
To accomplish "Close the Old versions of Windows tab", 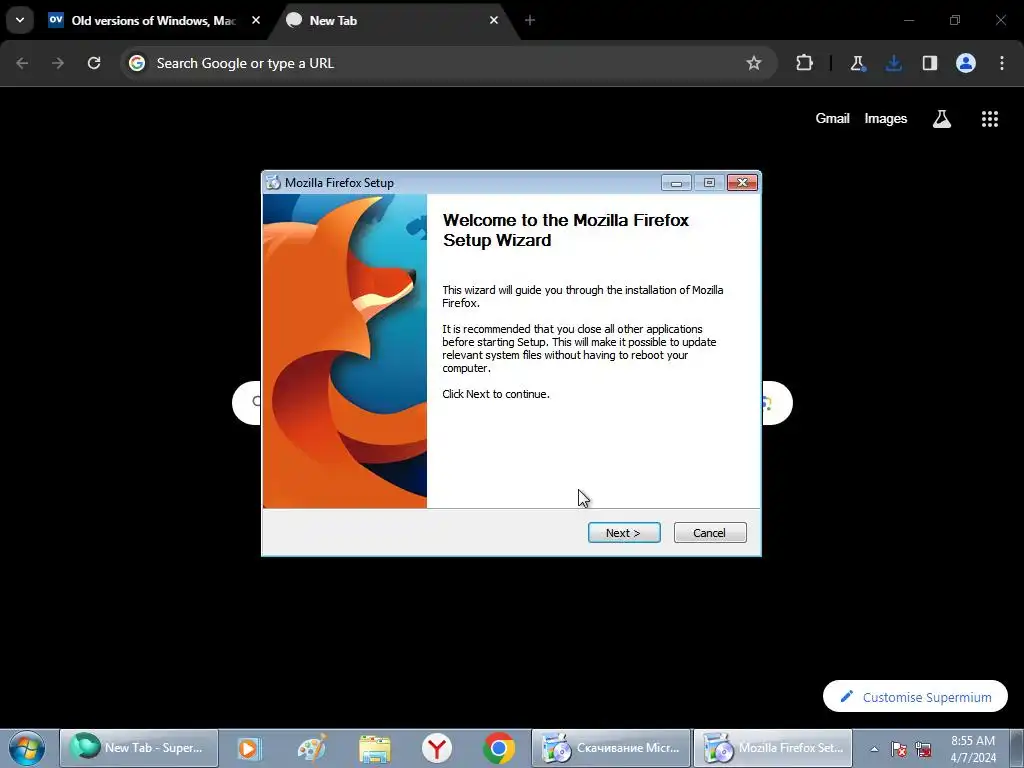I will 256,20.
